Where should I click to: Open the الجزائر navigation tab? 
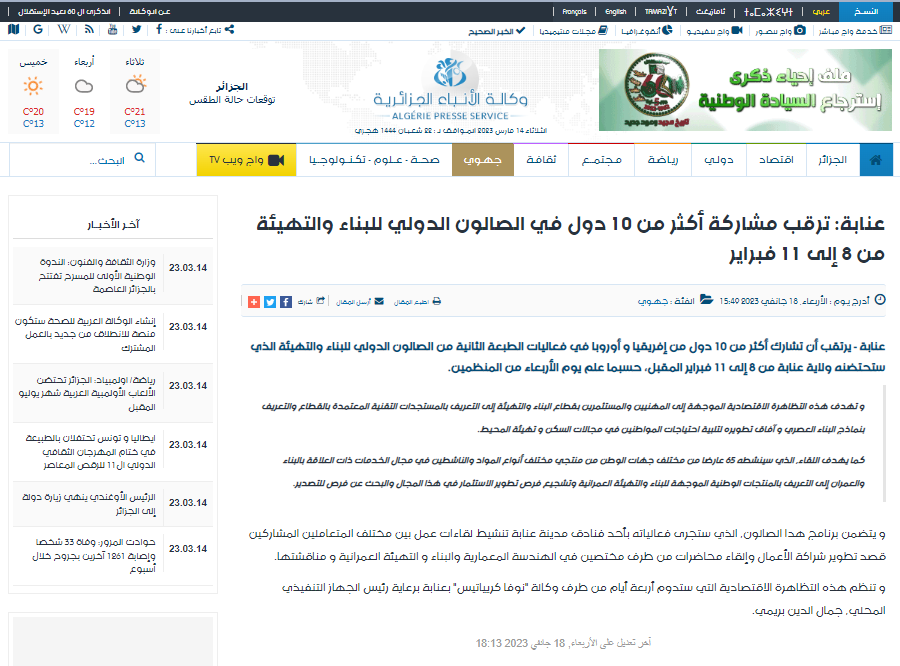coord(833,160)
